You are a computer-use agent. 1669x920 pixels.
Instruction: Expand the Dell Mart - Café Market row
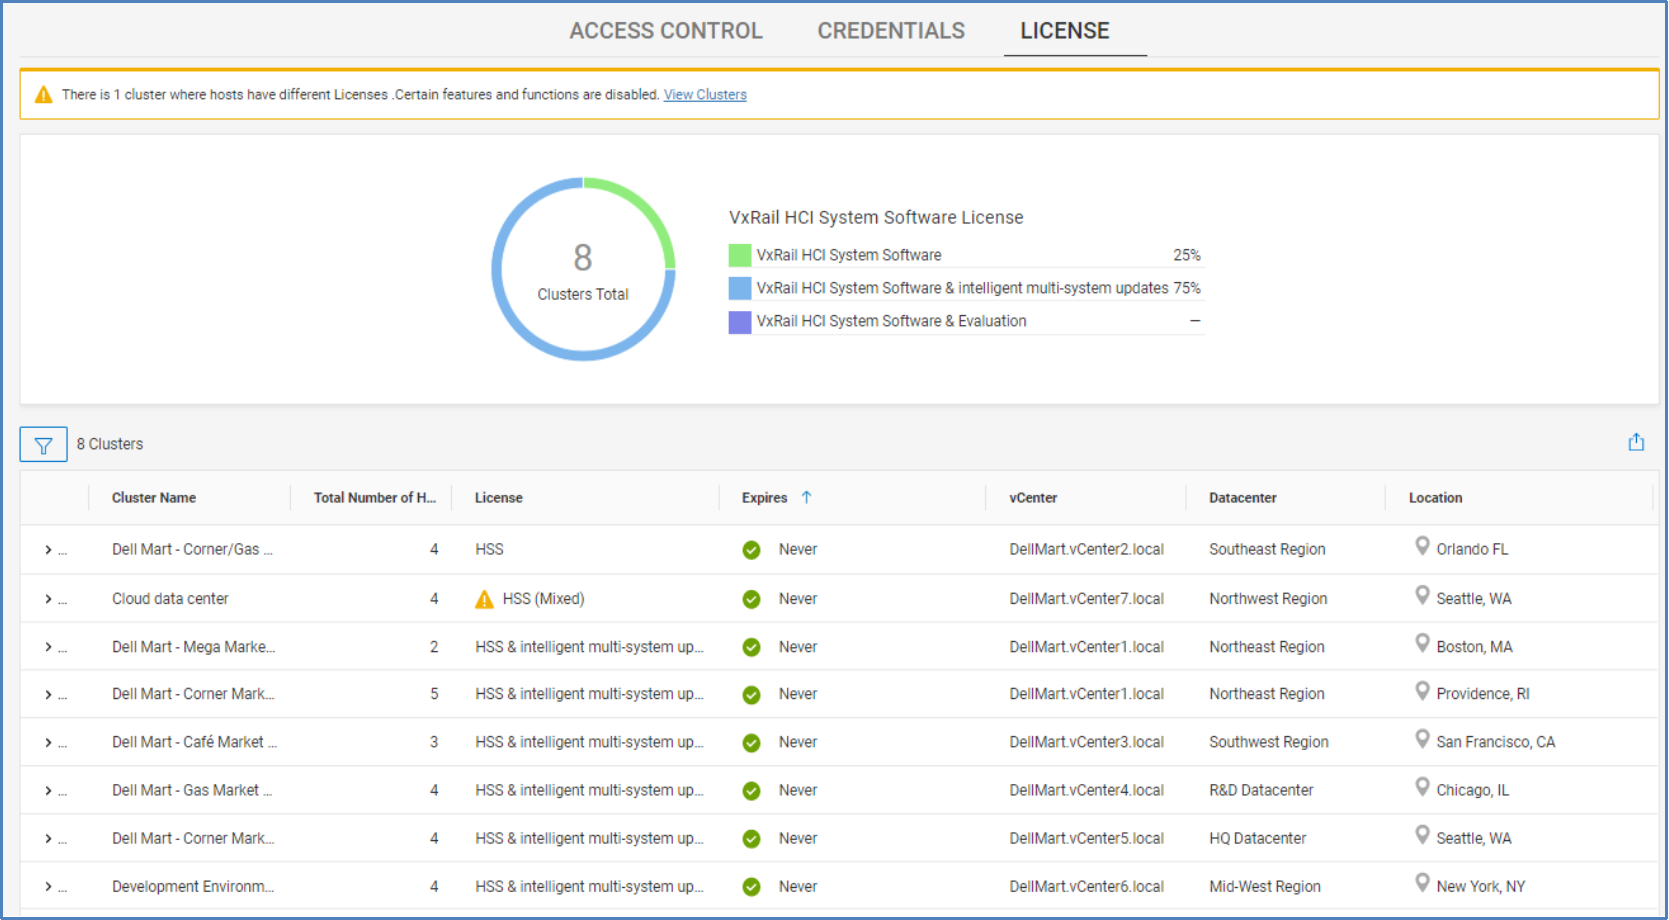pyautogui.click(x=48, y=743)
